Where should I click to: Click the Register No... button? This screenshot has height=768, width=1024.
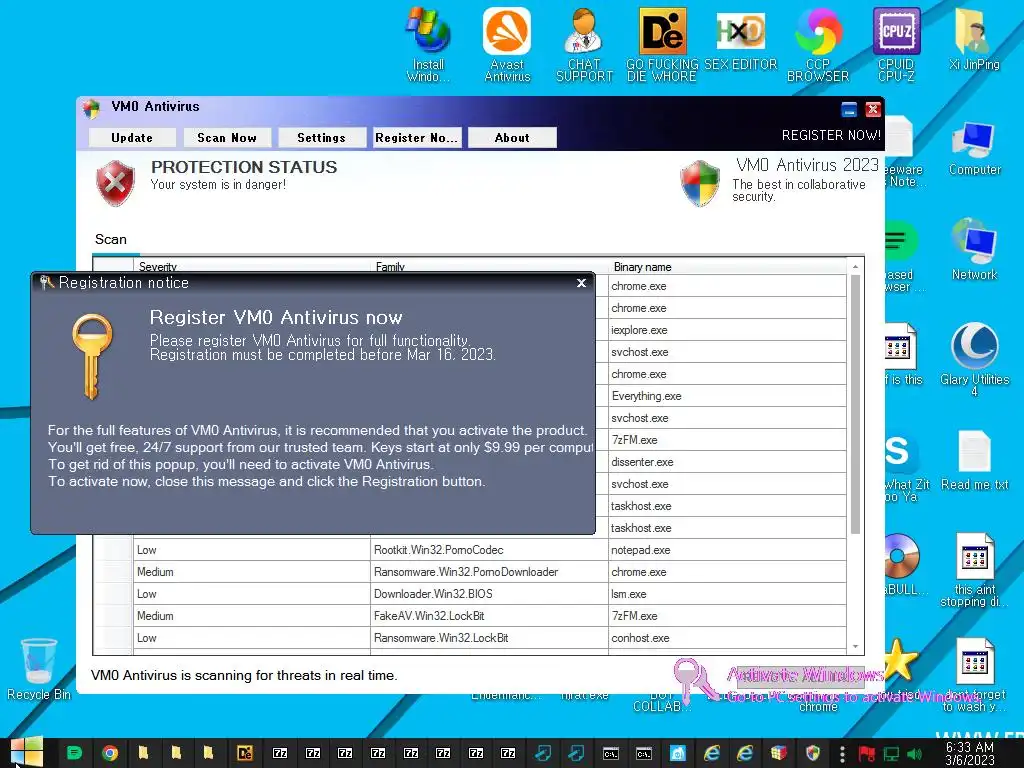tap(416, 138)
